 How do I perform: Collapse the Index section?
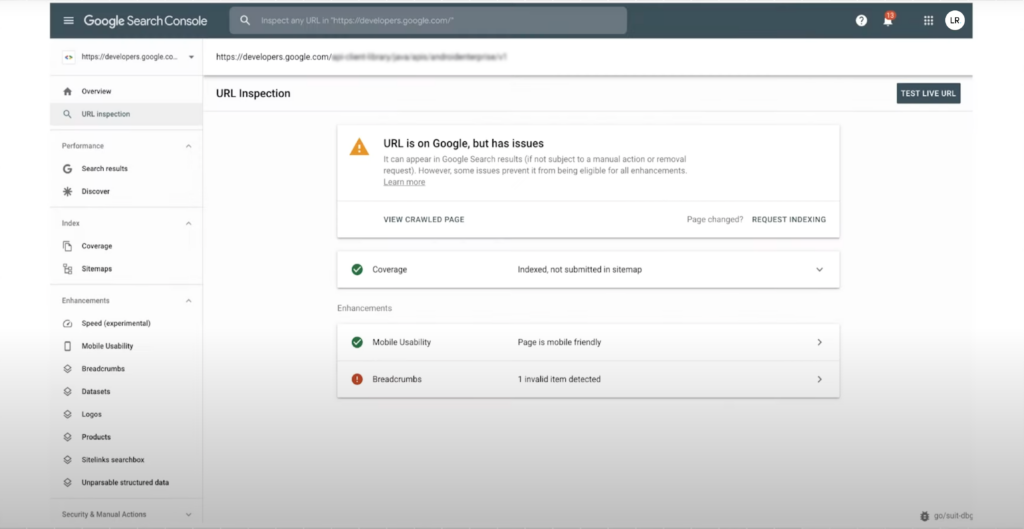tap(189, 223)
